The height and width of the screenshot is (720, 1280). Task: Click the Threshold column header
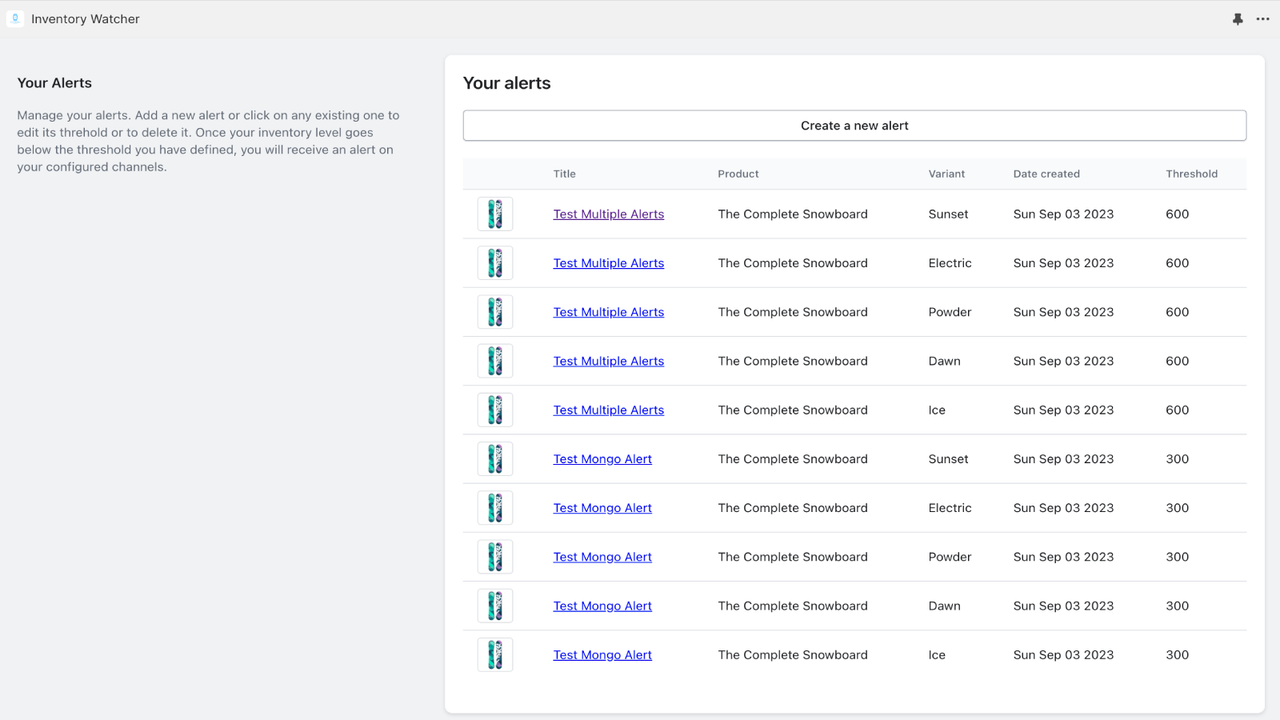coord(1191,173)
